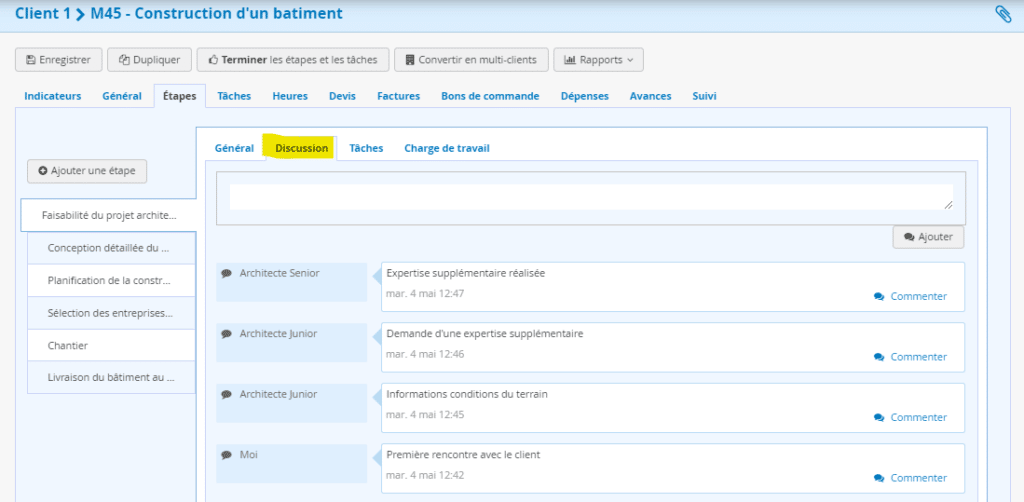Select the Charge de travail sub-tab
The width and height of the screenshot is (1024, 502).
[x=446, y=148]
